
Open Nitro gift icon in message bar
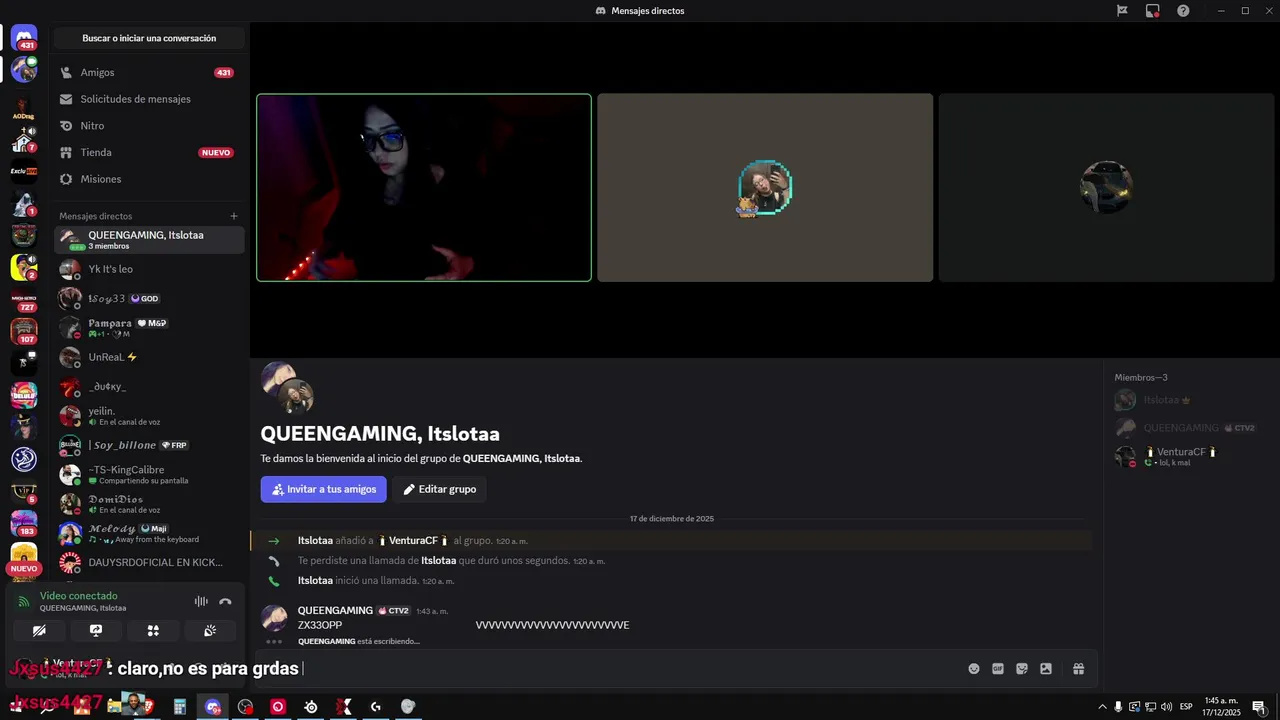pos(1079,669)
